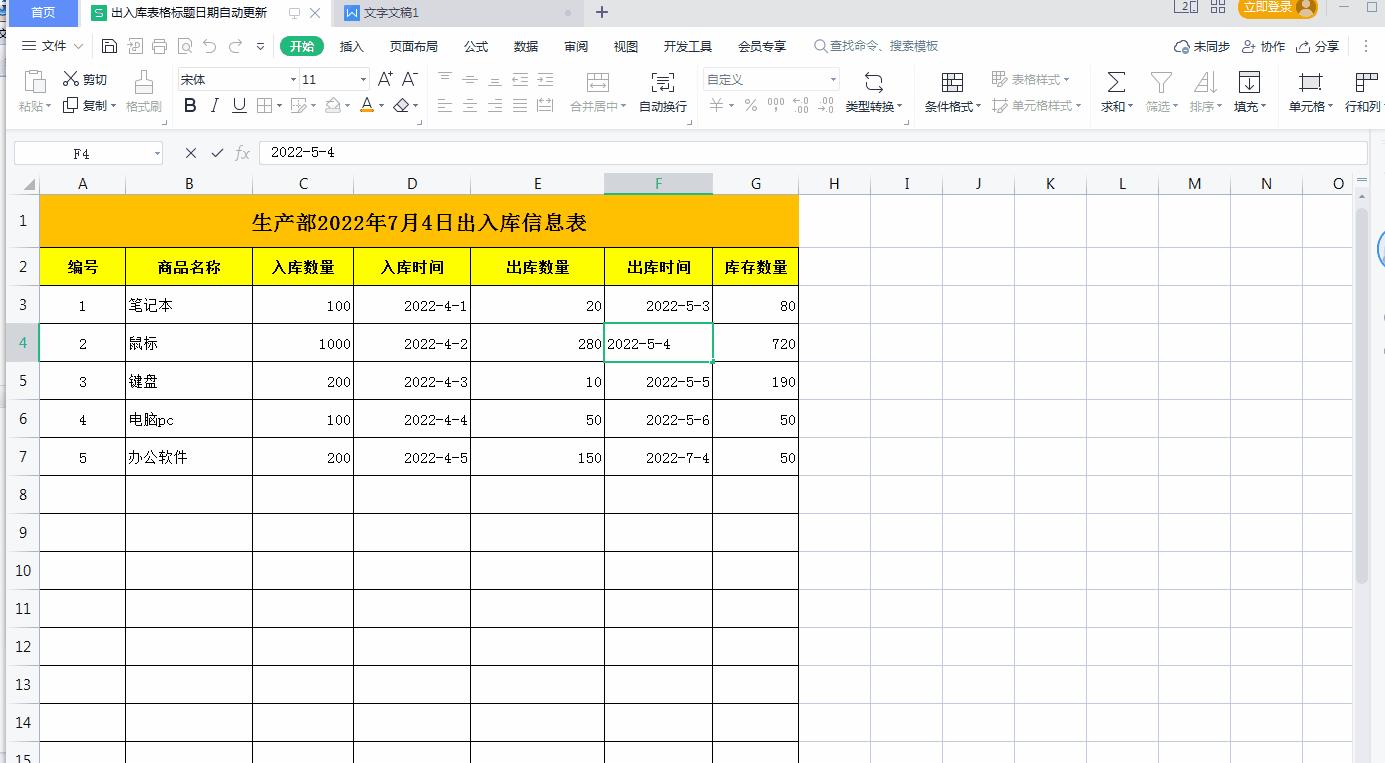Image resolution: width=1385 pixels, height=763 pixels.
Task: Increase font size with A+ icon
Action: click(383, 77)
